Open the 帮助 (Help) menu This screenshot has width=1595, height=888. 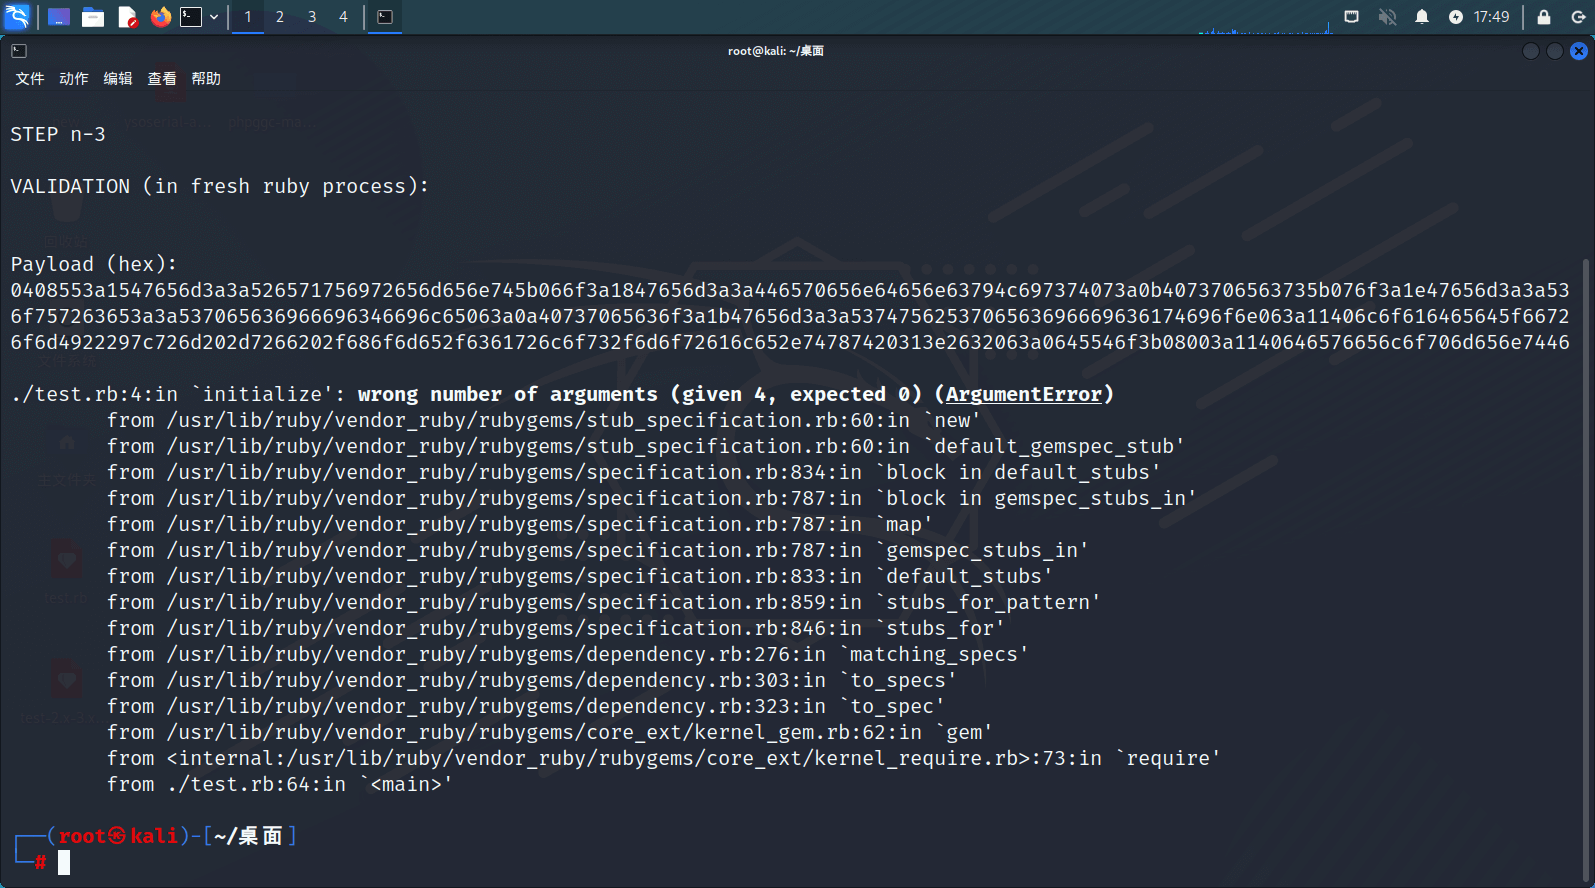pos(206,79)
